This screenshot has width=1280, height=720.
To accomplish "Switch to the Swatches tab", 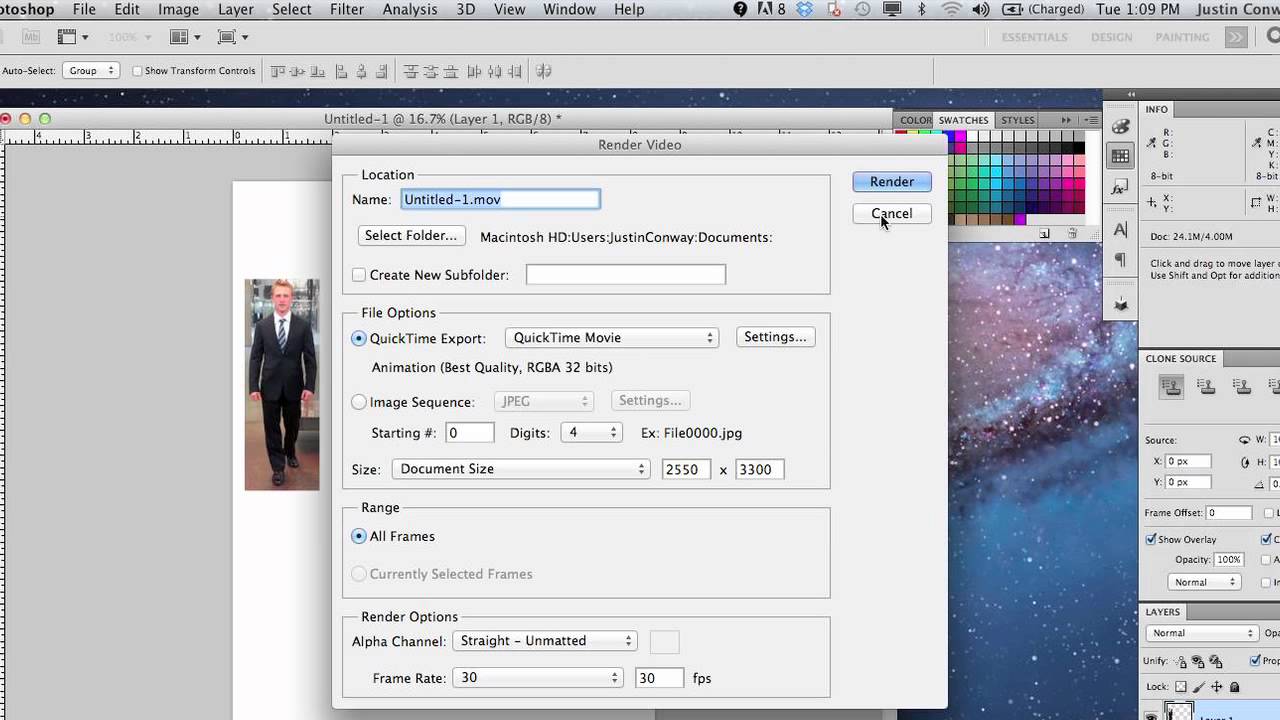I will 963,120.
